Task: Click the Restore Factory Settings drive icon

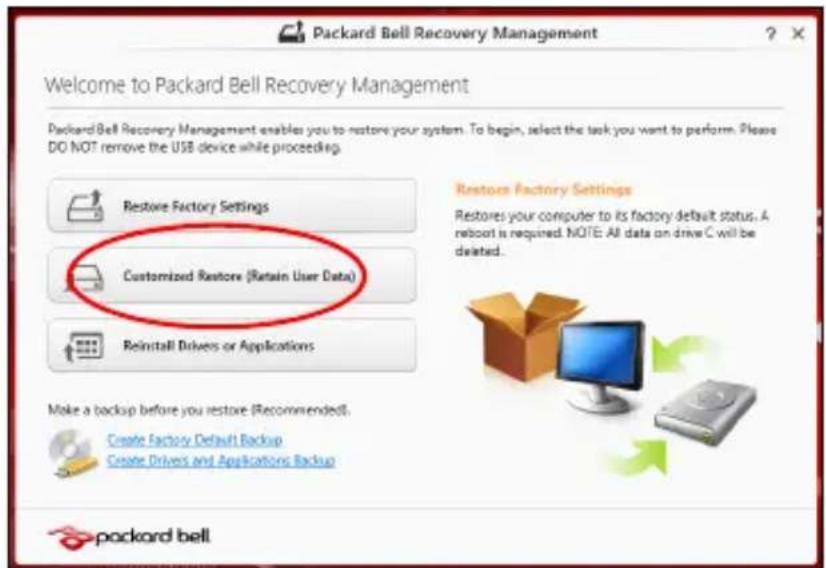Action: 85,206
